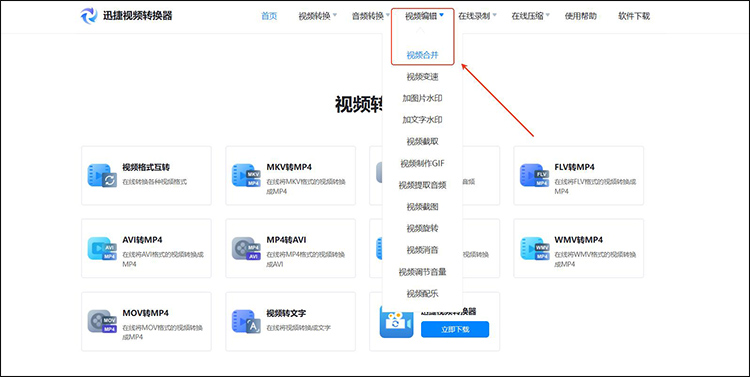Select 视频变速 from the dropdown
Image resolution: width=750 pixels, height=377 pixels.
[422, 77]
